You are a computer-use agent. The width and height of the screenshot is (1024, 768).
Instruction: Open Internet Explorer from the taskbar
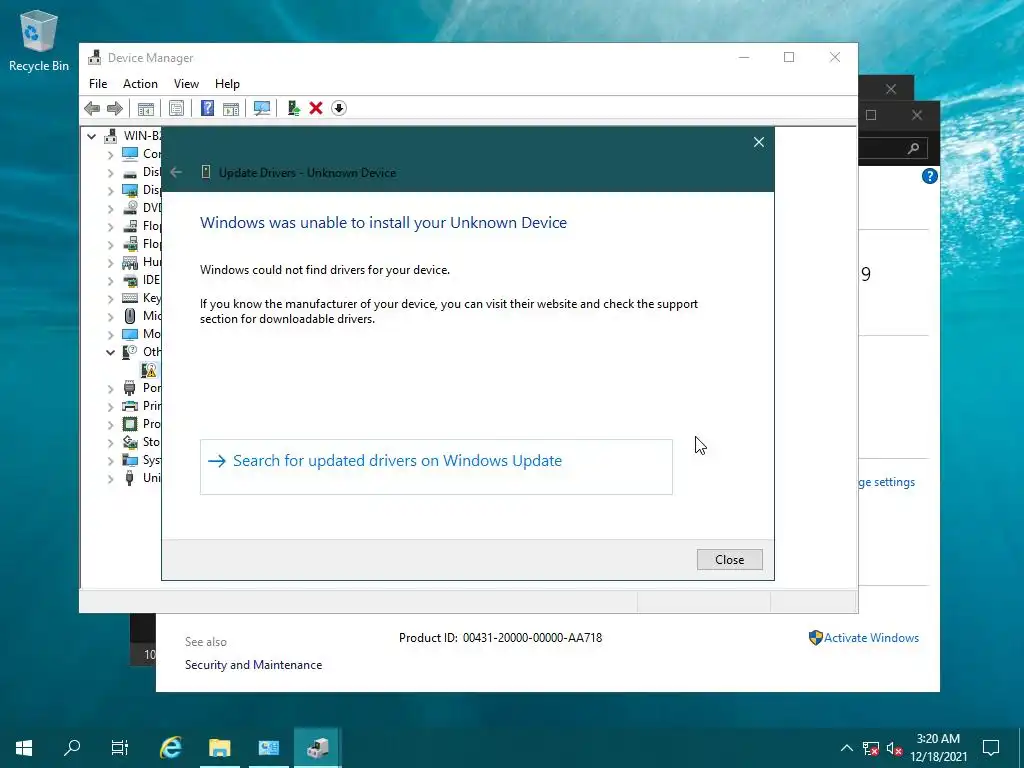pyautogui.click(x=170, y=748)
